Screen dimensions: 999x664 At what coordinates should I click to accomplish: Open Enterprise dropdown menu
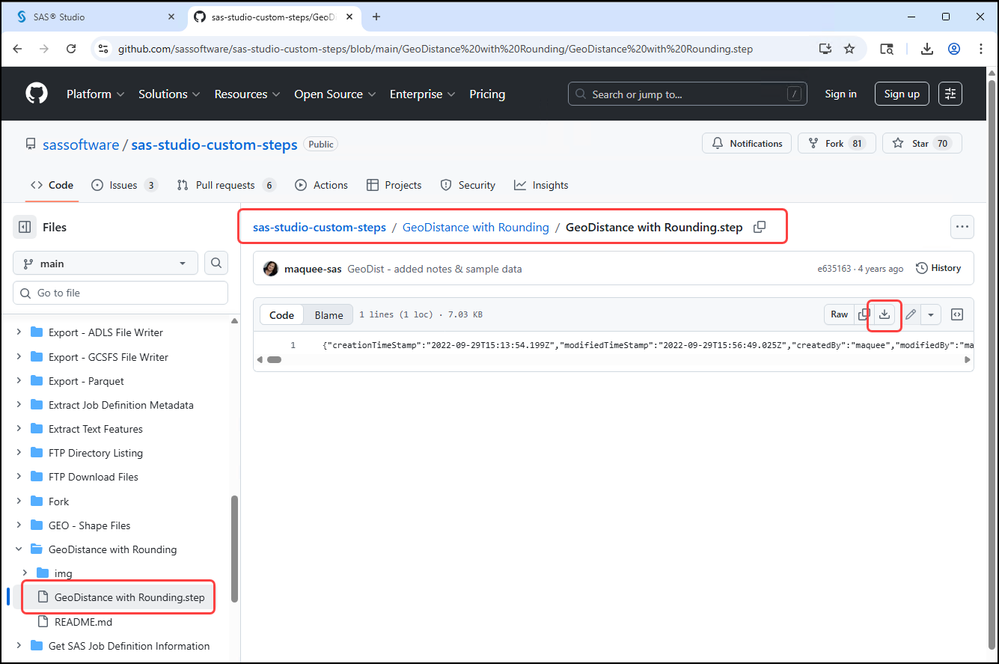(x=422, y=94)
